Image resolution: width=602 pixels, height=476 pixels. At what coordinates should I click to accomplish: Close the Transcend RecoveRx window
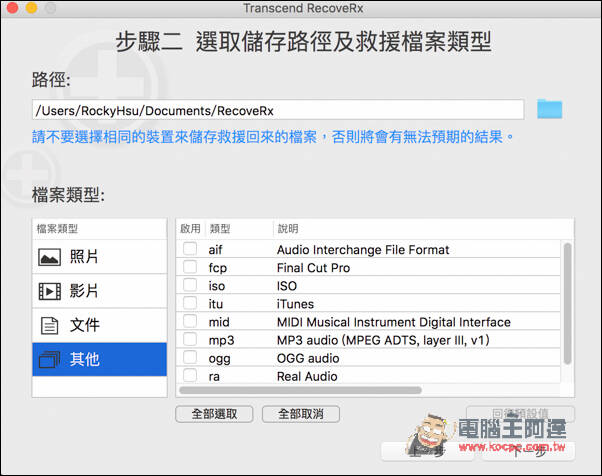coord(12,8)
